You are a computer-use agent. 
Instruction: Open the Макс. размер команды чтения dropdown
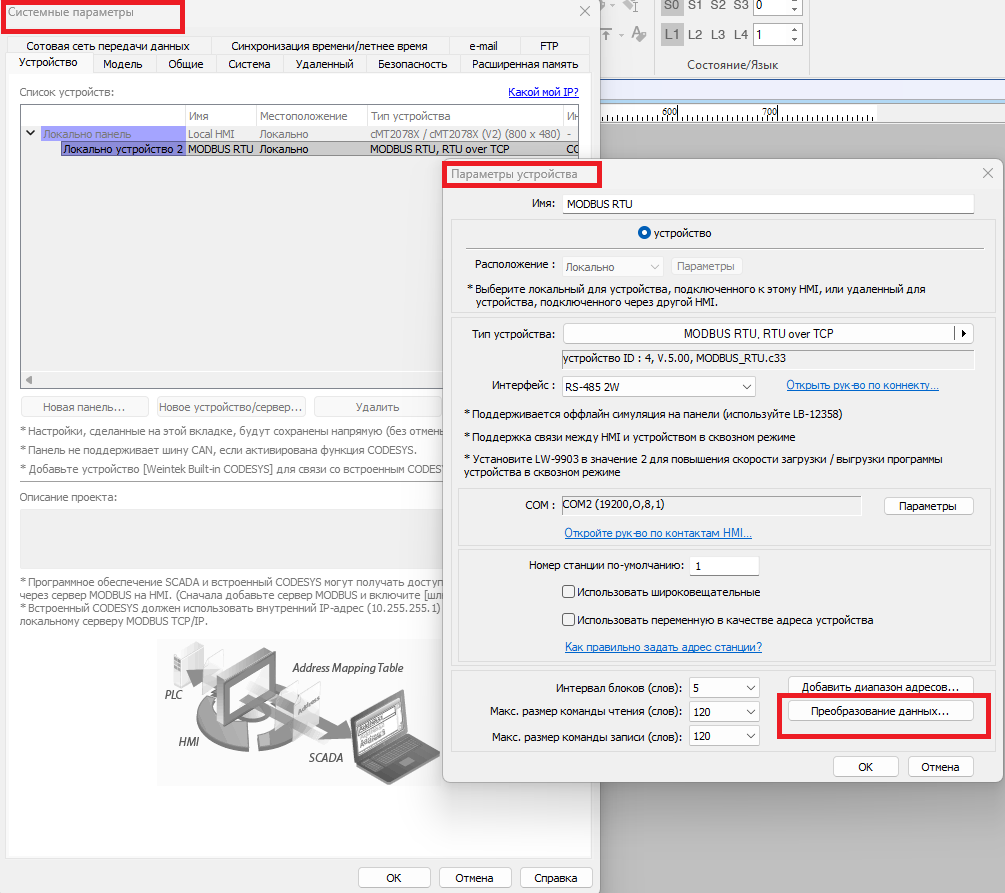[x=724, y=712]
